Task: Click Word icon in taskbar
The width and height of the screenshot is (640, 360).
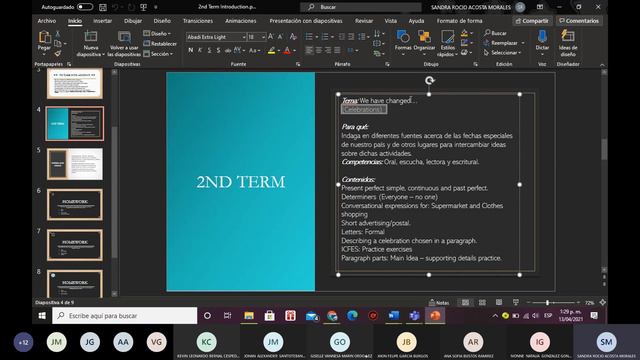Action: [393, 316]
